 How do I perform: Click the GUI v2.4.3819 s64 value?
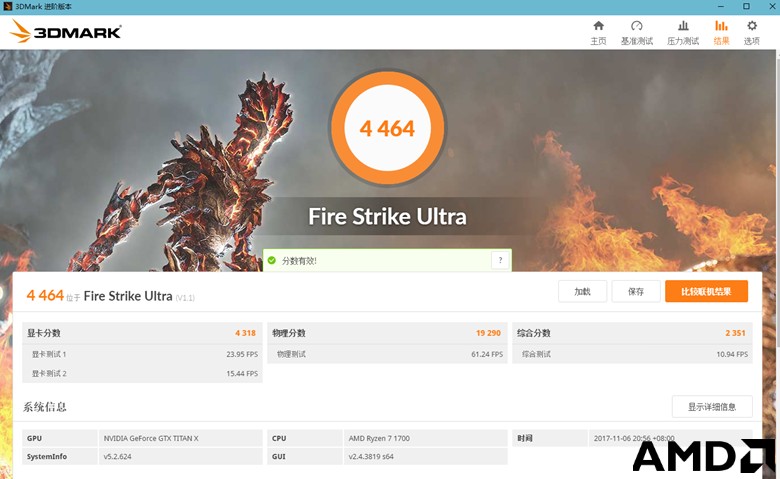pyautogui.click(x=371, y=457)
